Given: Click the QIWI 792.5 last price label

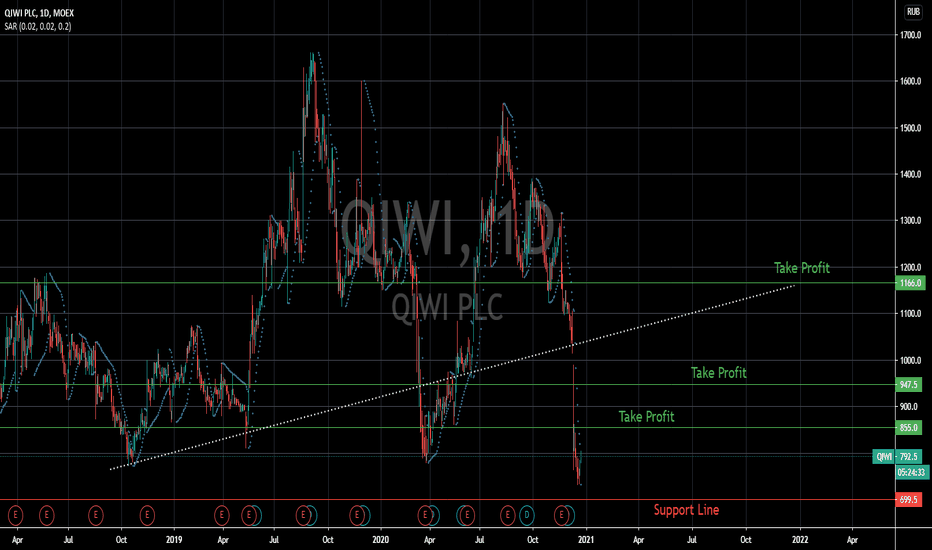Looking at the screenshot, I should (x=897, y=457).
